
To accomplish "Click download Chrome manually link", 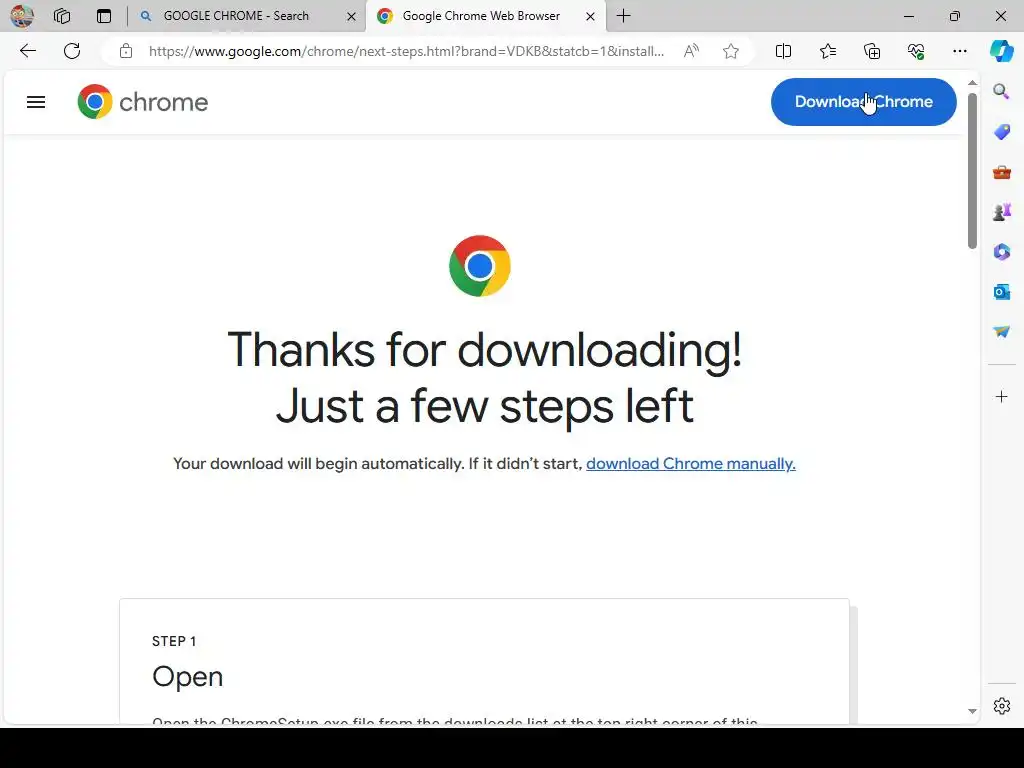I will [690, 464].
